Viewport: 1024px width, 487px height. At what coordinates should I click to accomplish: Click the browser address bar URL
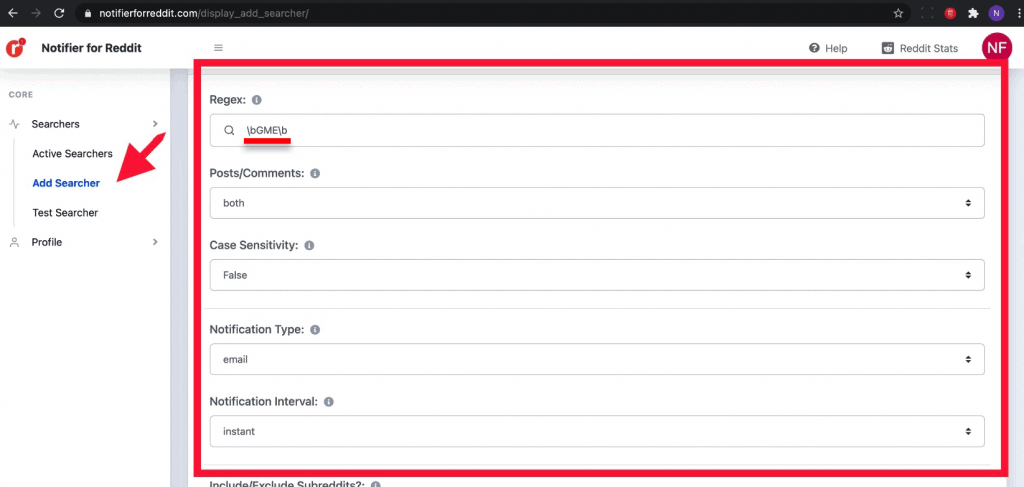(204, 13)
